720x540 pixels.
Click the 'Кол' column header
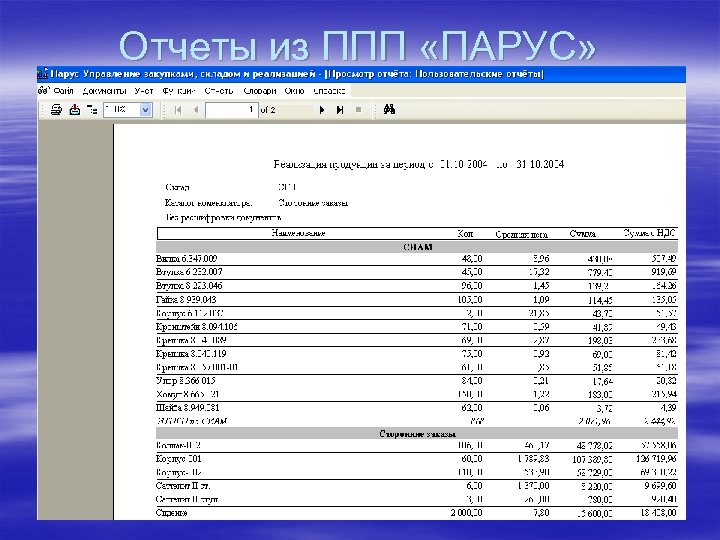[x=465, y=233]
